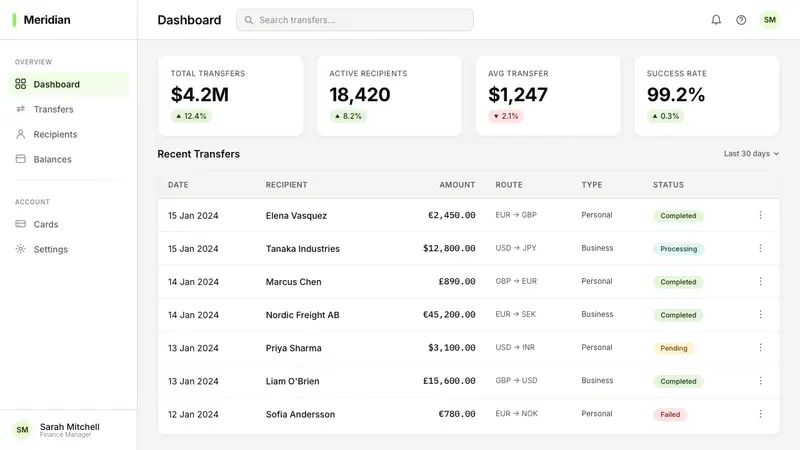Open Transfers in sidebar
This screenshot has width=800, height=450.
68,109
